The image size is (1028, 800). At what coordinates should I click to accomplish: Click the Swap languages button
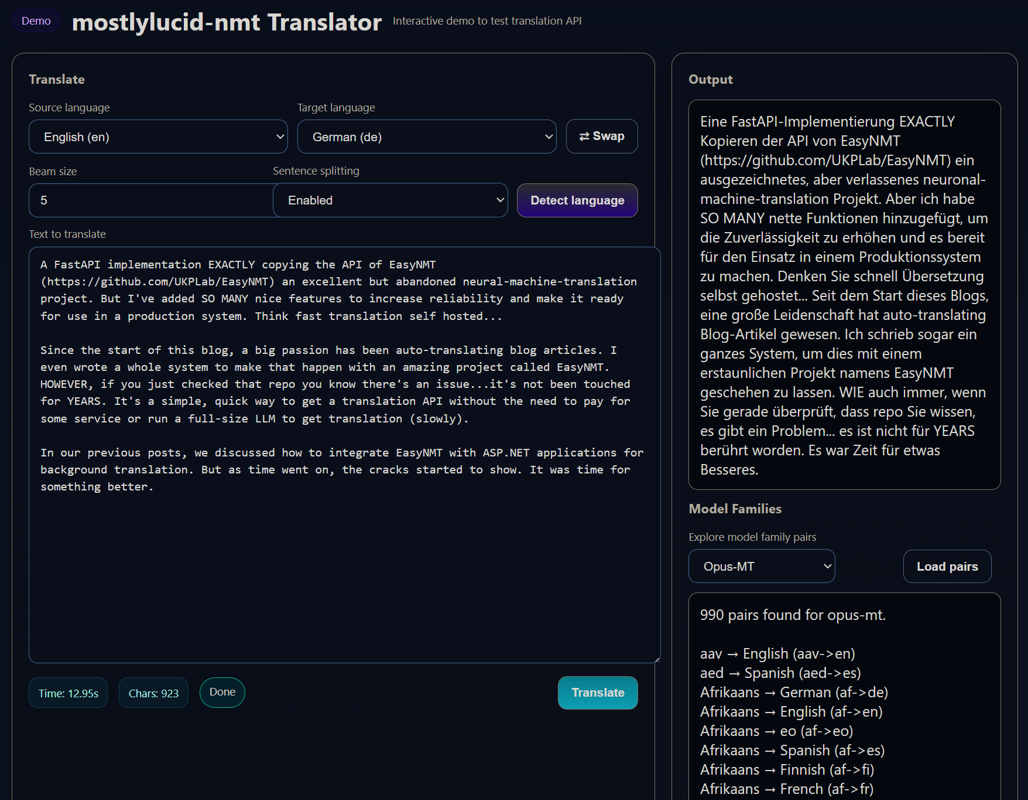click(602, 136)
